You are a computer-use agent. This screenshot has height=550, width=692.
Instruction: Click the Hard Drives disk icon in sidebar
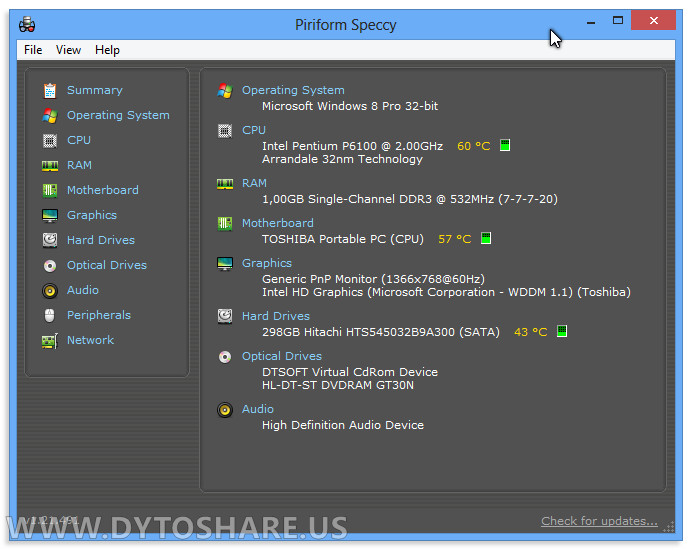click(x=50, y=241)
